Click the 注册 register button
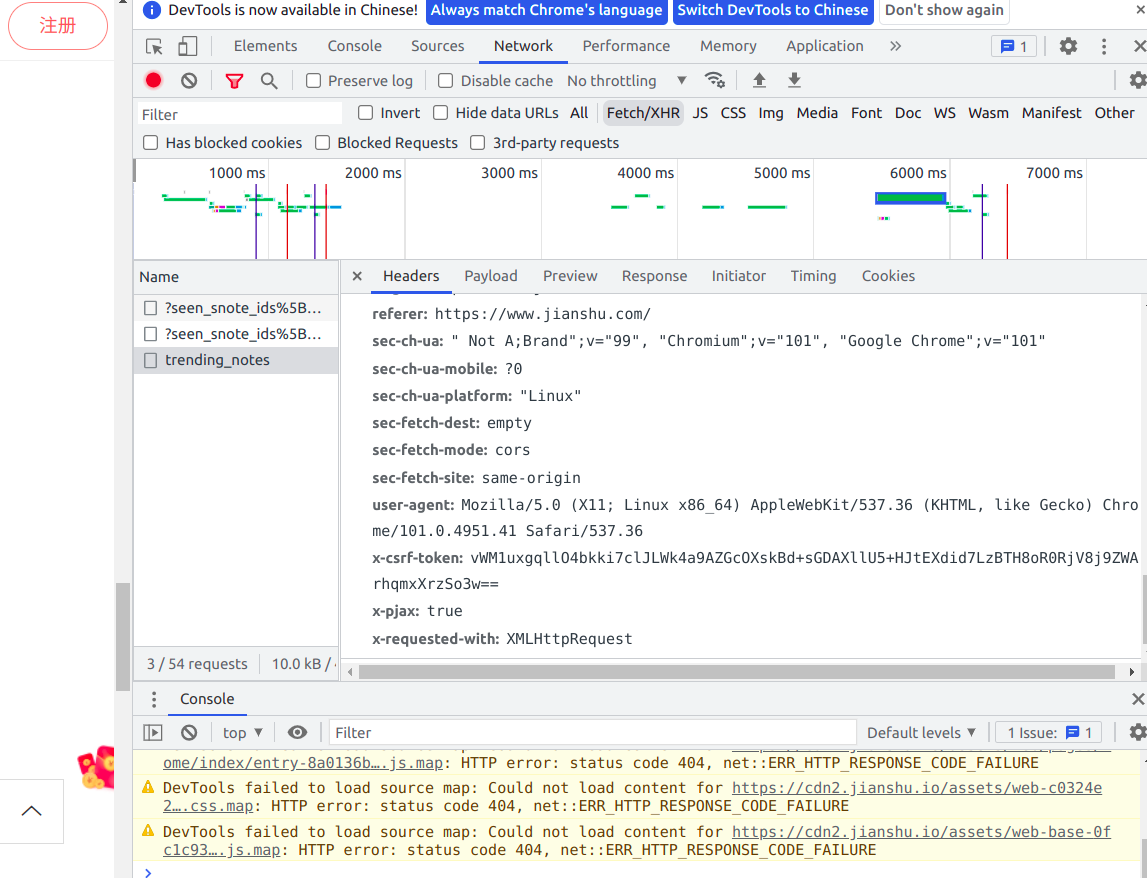Image resolution: width=1147 pixels, height=878 pixels. [x=58, y=26]
